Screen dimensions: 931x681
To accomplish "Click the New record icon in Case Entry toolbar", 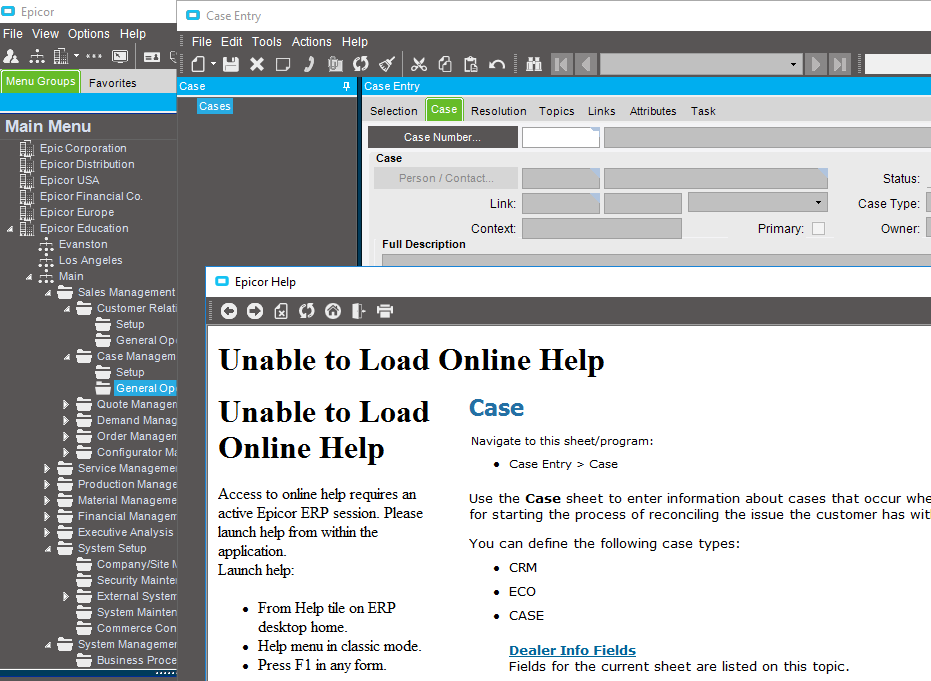I will pyautogui.click(x=199, y=64).
